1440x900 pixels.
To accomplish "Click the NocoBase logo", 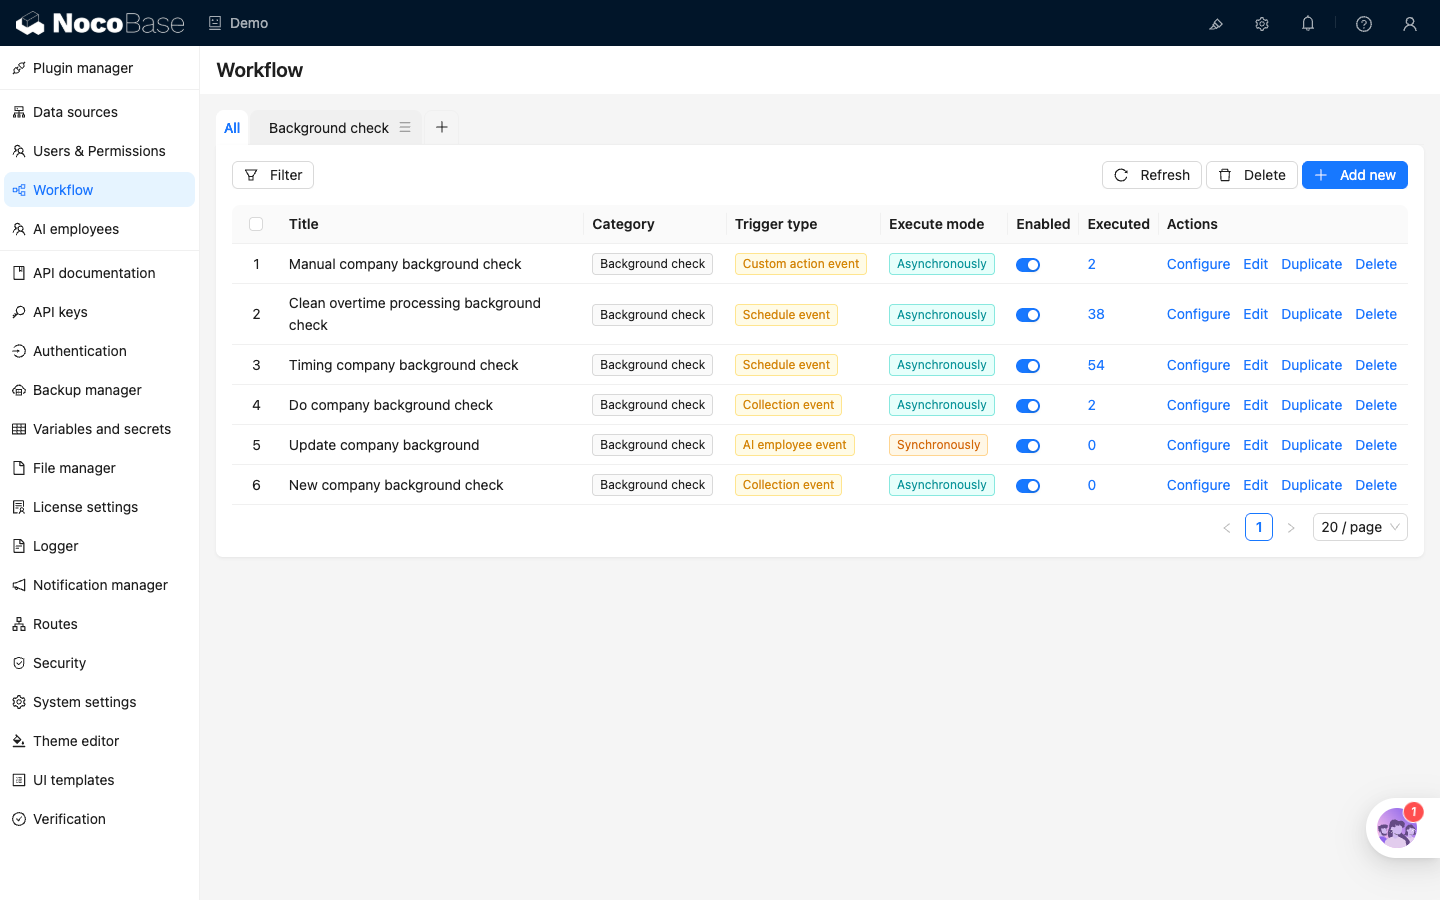I will (100, 23).
